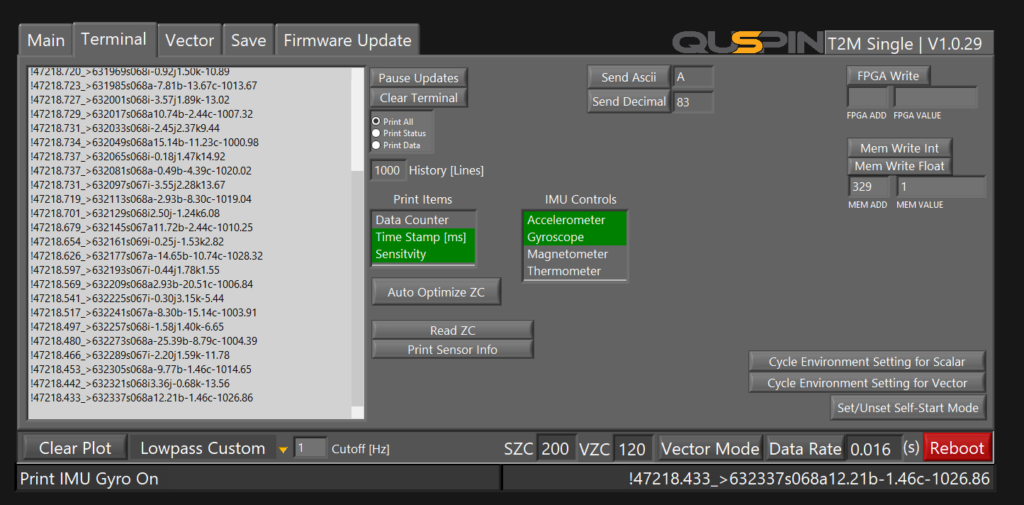
Task: Click Set/Unset Self-Start Mode button
Action: pyautogui.click(x=908, y=408)
